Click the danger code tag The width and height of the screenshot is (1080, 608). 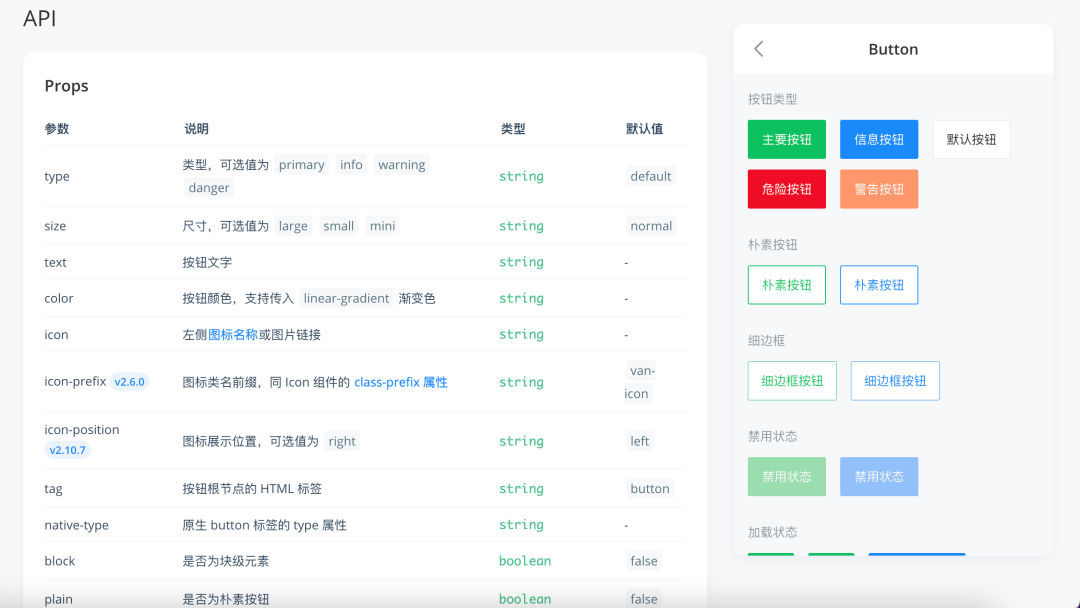coord(209,187)
